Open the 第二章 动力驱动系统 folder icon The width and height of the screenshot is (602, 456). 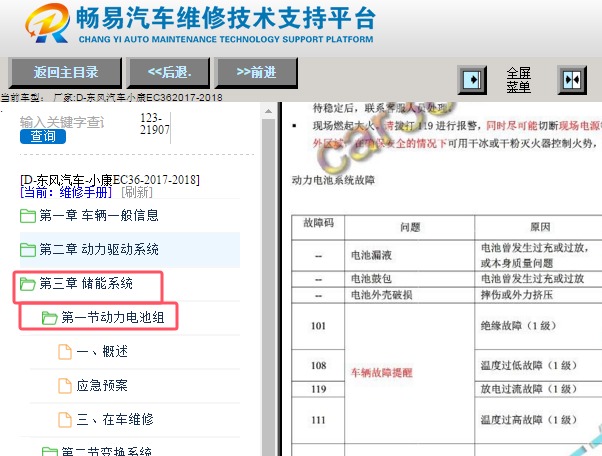click(28, 250)
